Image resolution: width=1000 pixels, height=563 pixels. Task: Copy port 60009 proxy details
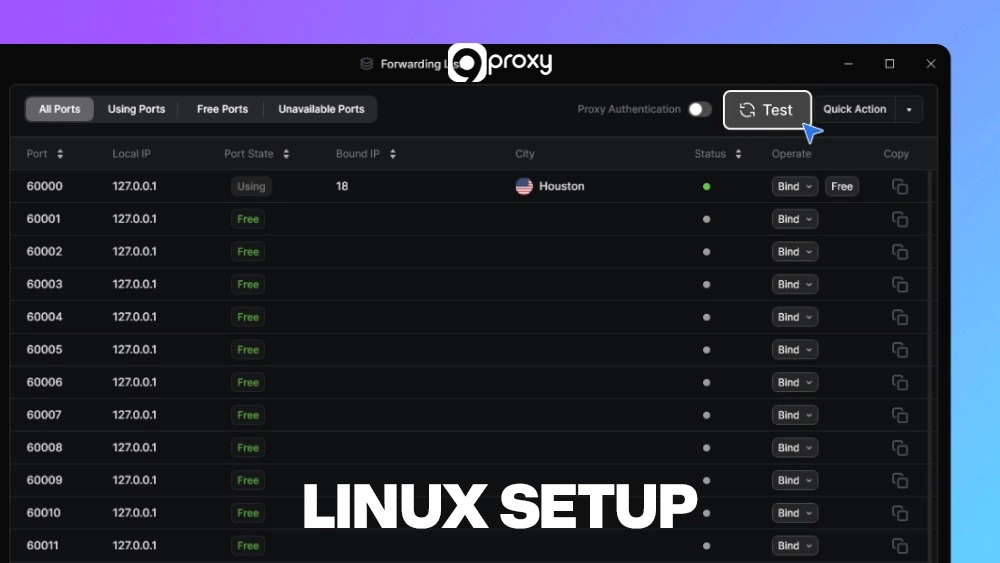[900, 481]
